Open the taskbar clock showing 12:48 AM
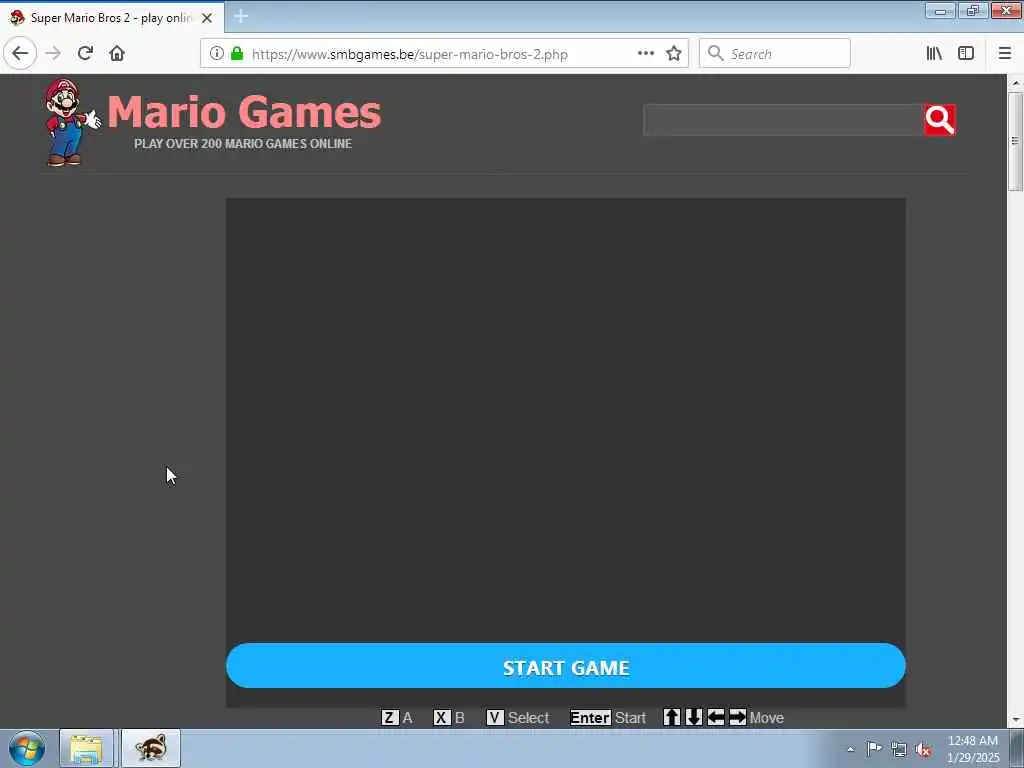This screenshot has height=768, width=1024. coord(973,748)
